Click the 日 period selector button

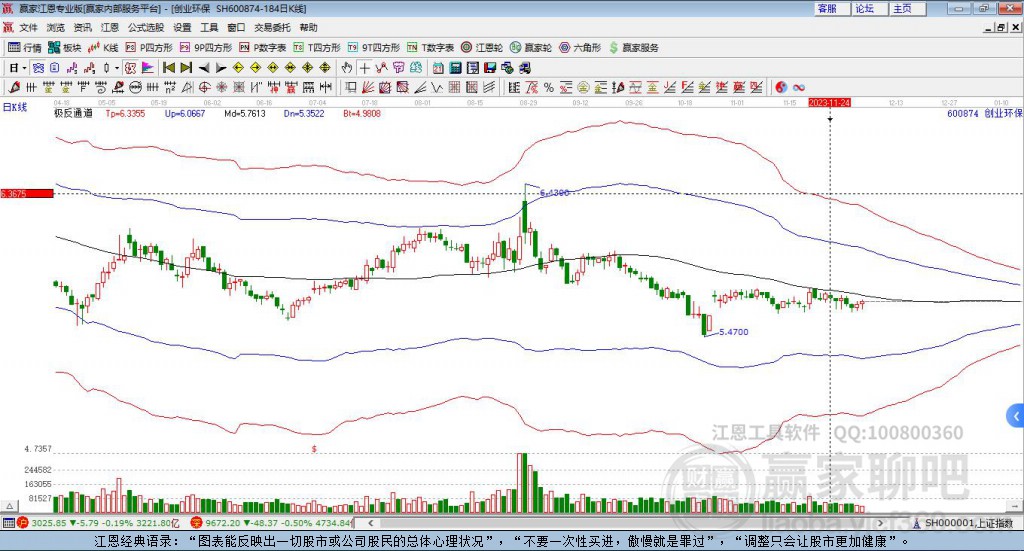[x=14, y=68]
